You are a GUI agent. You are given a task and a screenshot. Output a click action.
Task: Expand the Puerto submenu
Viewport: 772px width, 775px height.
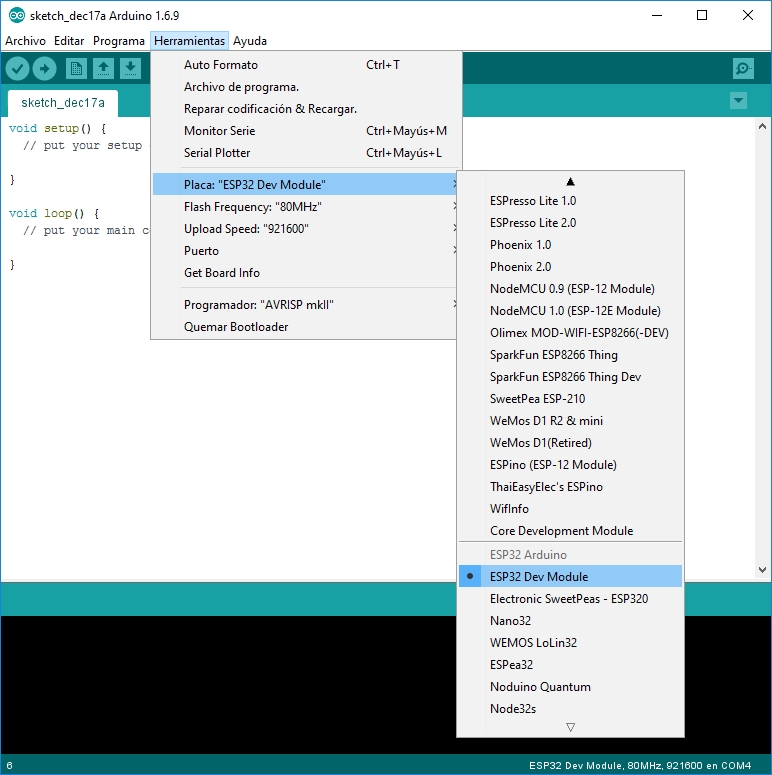coord(306,251)
